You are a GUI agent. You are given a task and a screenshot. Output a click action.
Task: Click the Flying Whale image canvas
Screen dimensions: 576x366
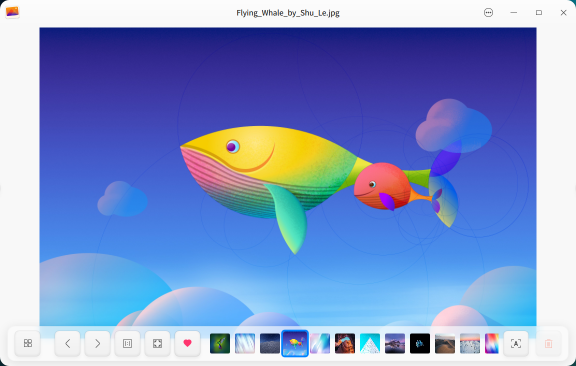click(288, 176)
